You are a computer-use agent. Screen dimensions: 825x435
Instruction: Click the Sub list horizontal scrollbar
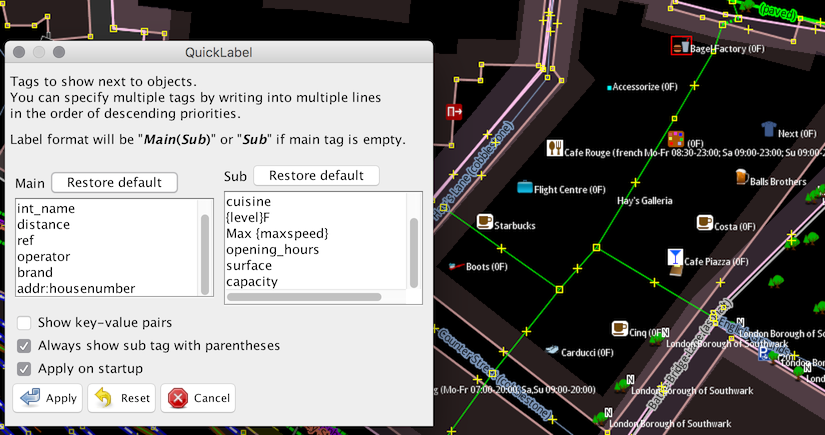(304, 297)
